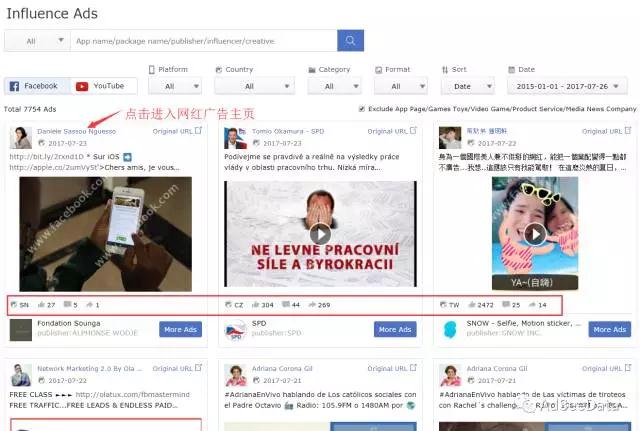Click the SPD publisher flag logo
The width and height of the screenshot is (640, 431).
click(x=236, y=329)
